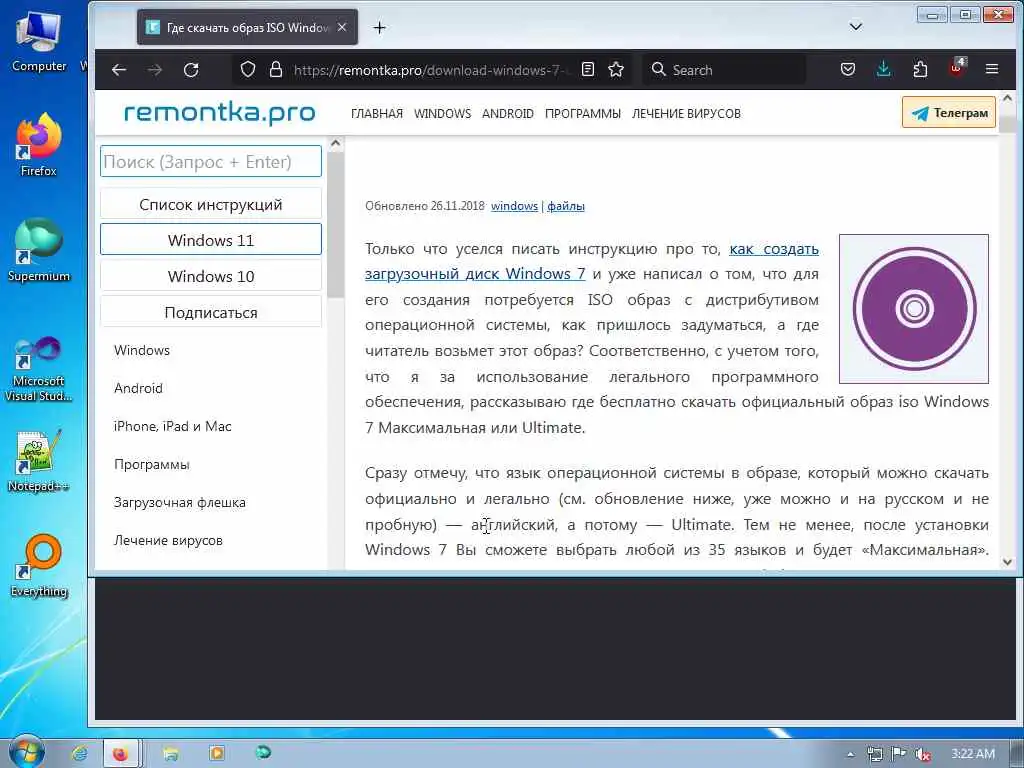1024x768 pixels.
Task: Click the purple disc article image
Action: tap(914, 308)
